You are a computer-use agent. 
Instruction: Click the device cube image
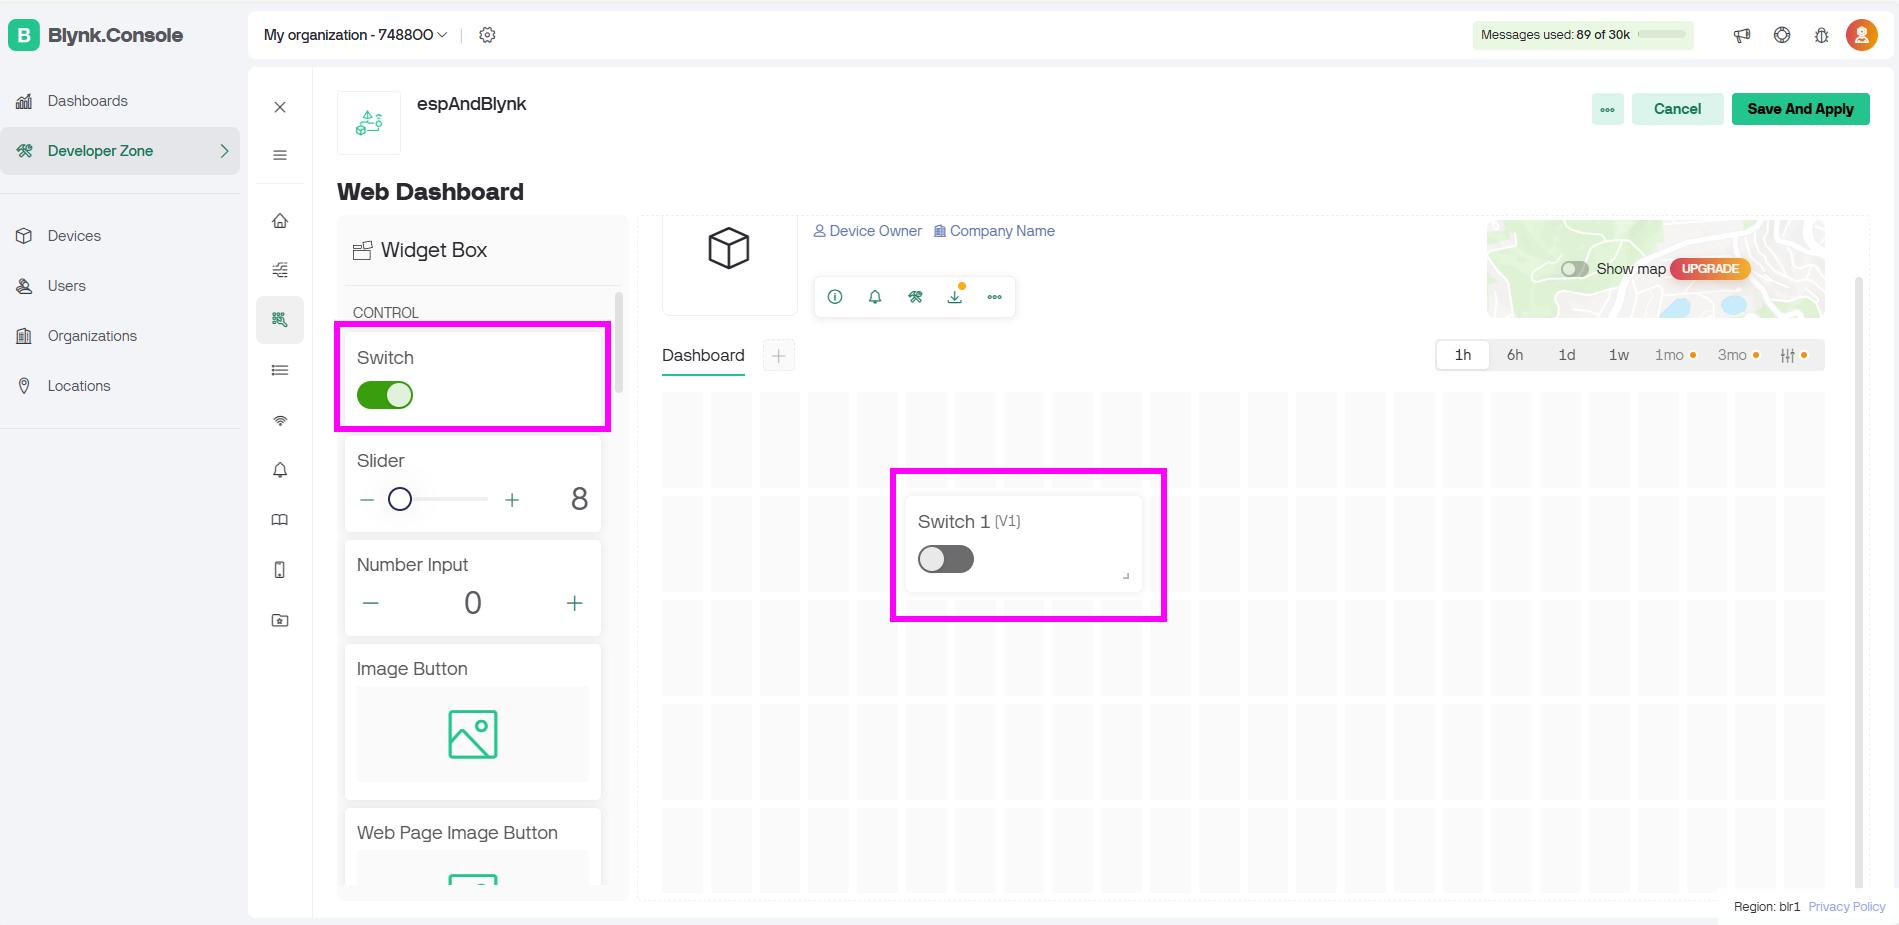(729, 248)
